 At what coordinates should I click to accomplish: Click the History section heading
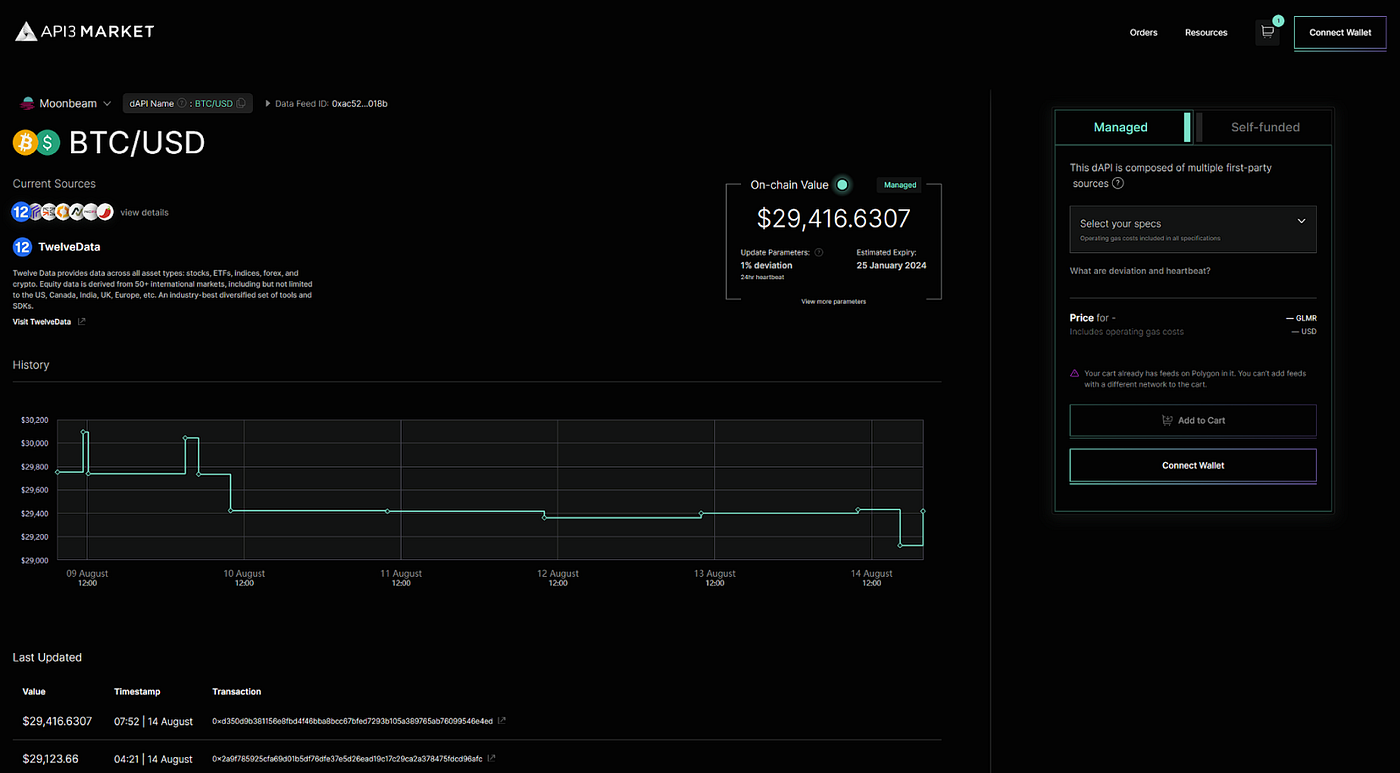pos(31,365)
